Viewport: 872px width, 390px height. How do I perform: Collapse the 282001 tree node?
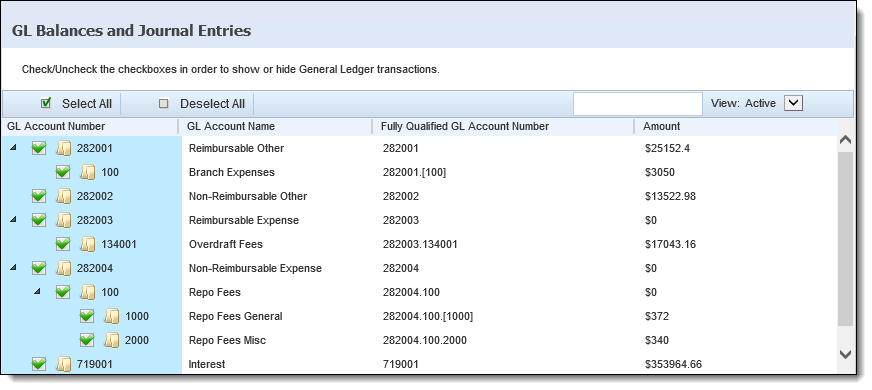click(13, 148)
